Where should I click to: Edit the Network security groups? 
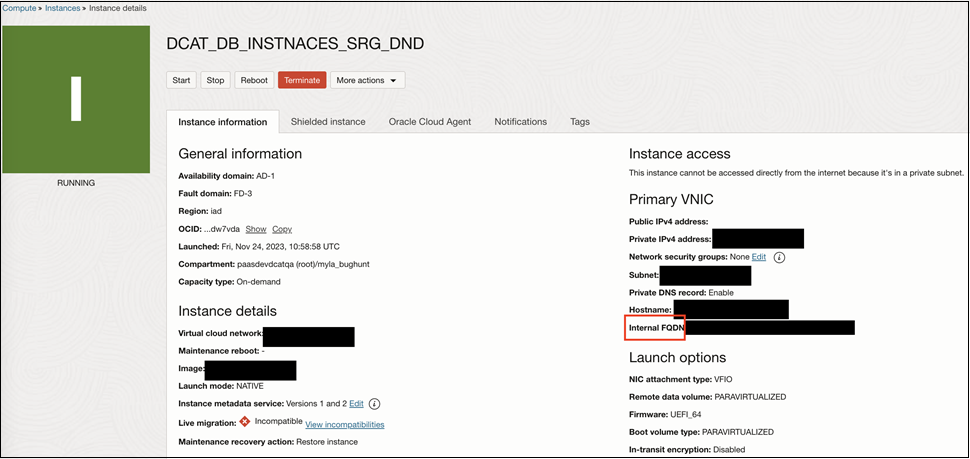pyautogui.click(x=758, y=257)
